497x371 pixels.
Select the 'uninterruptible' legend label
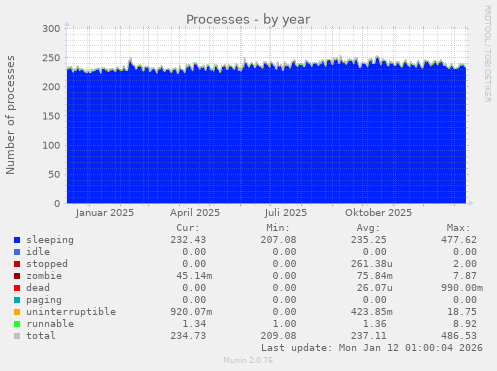[x=71, y=312]
